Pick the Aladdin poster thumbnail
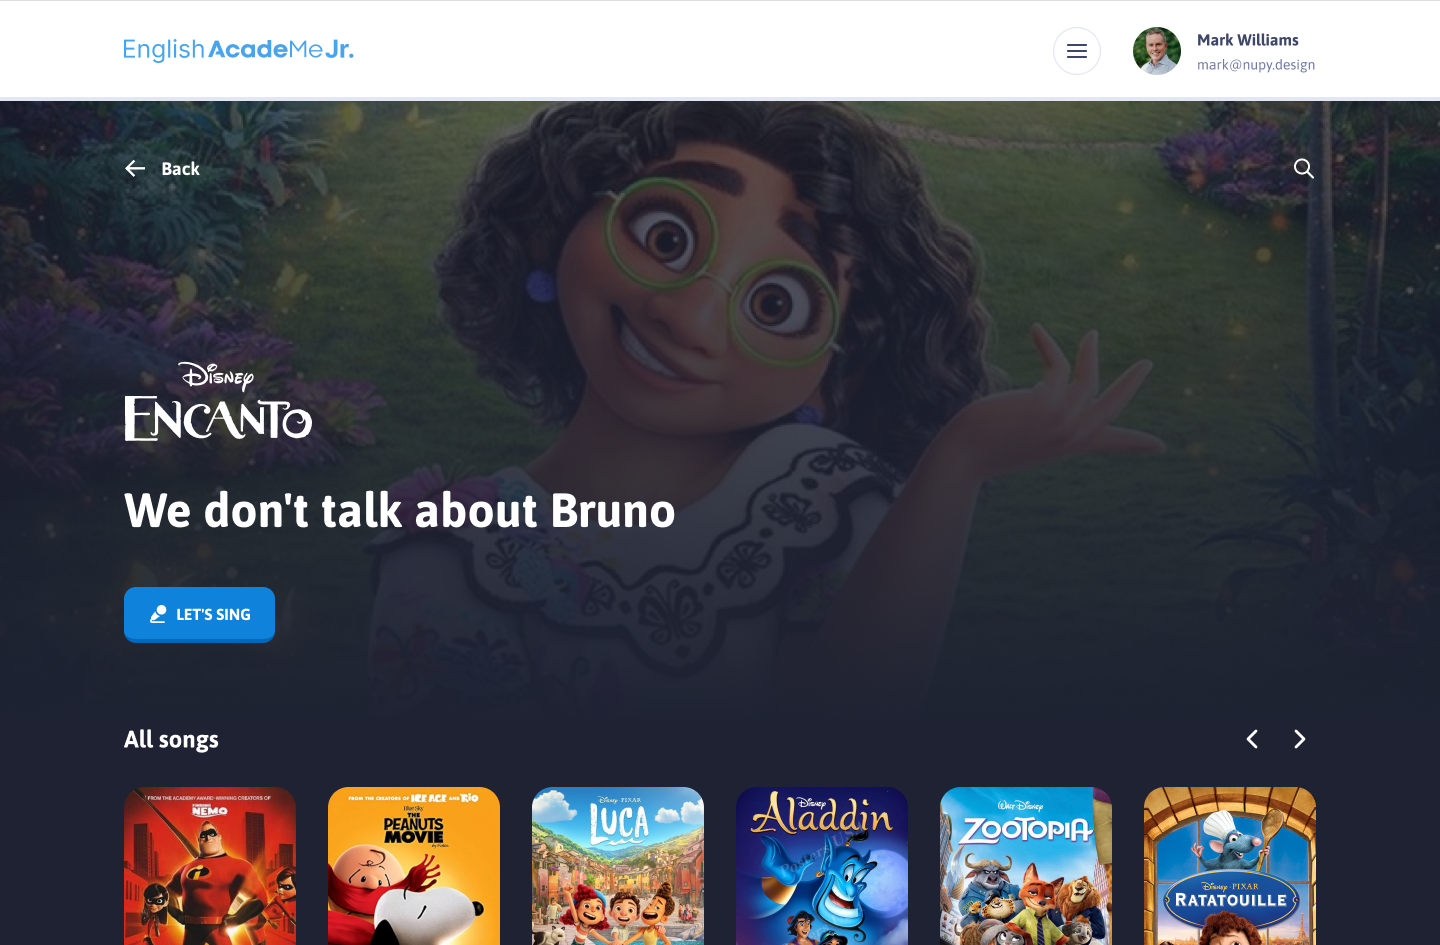The width and height of the screenshot is (1440, 945). coord(822,866)
